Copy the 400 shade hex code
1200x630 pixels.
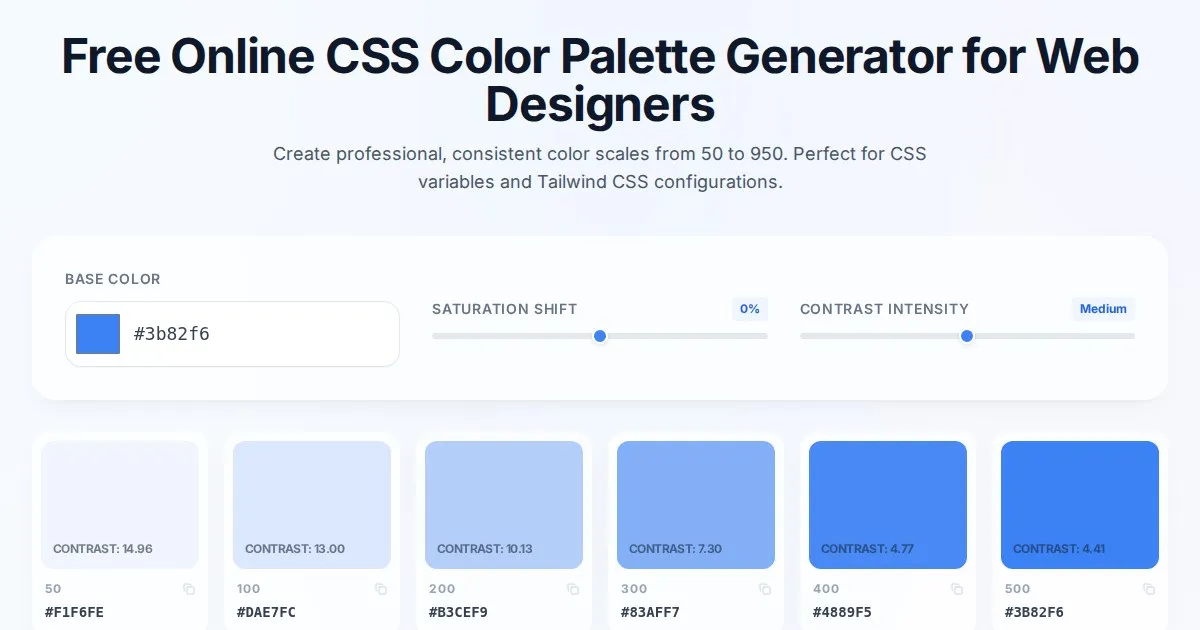(x=957, y=589)
